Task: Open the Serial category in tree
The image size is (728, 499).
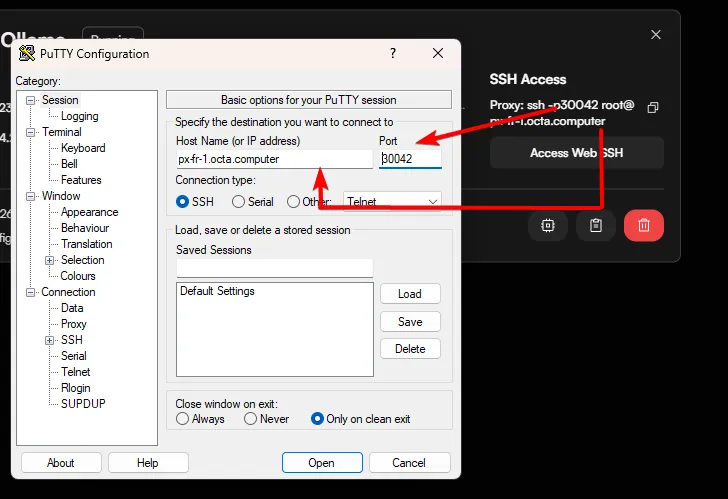Action: coord(74,356)
